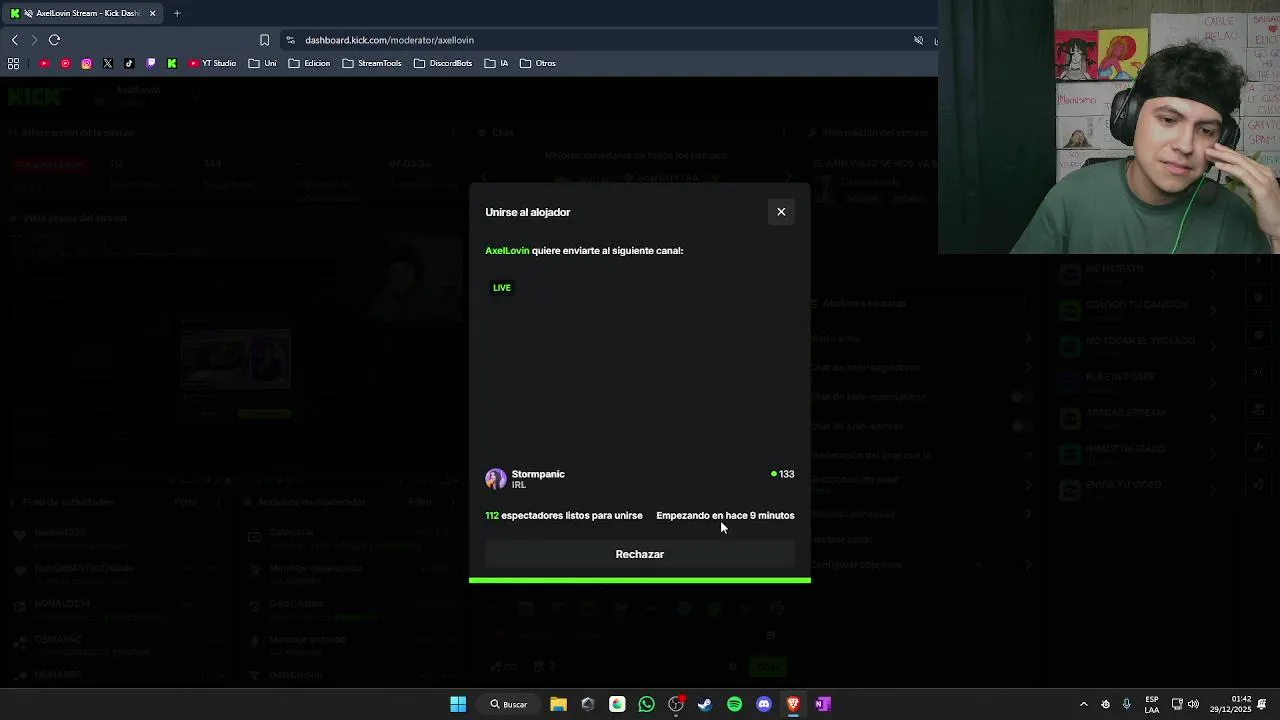This screenshot has height=720, width=1280.
Task: Open the DiscordBots bookmarks folder
Action: tap(442, 63)
